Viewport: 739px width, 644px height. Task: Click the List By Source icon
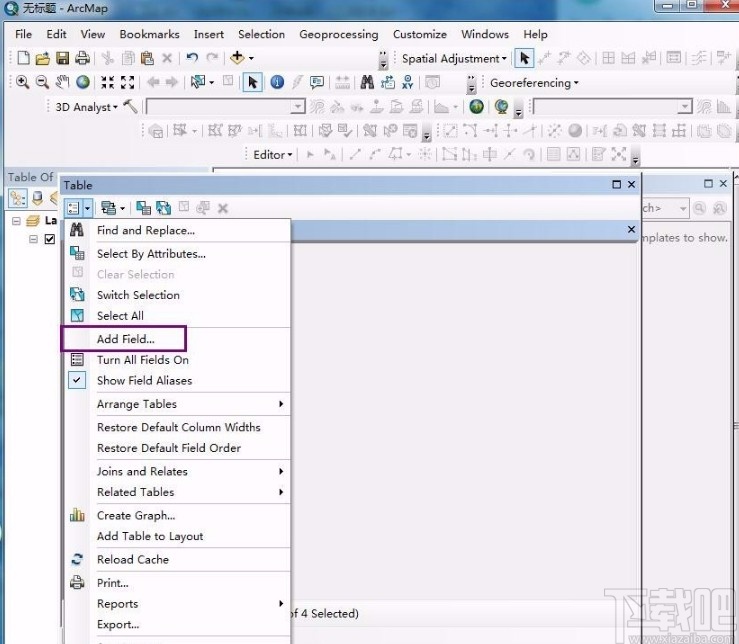coord(38,198)
